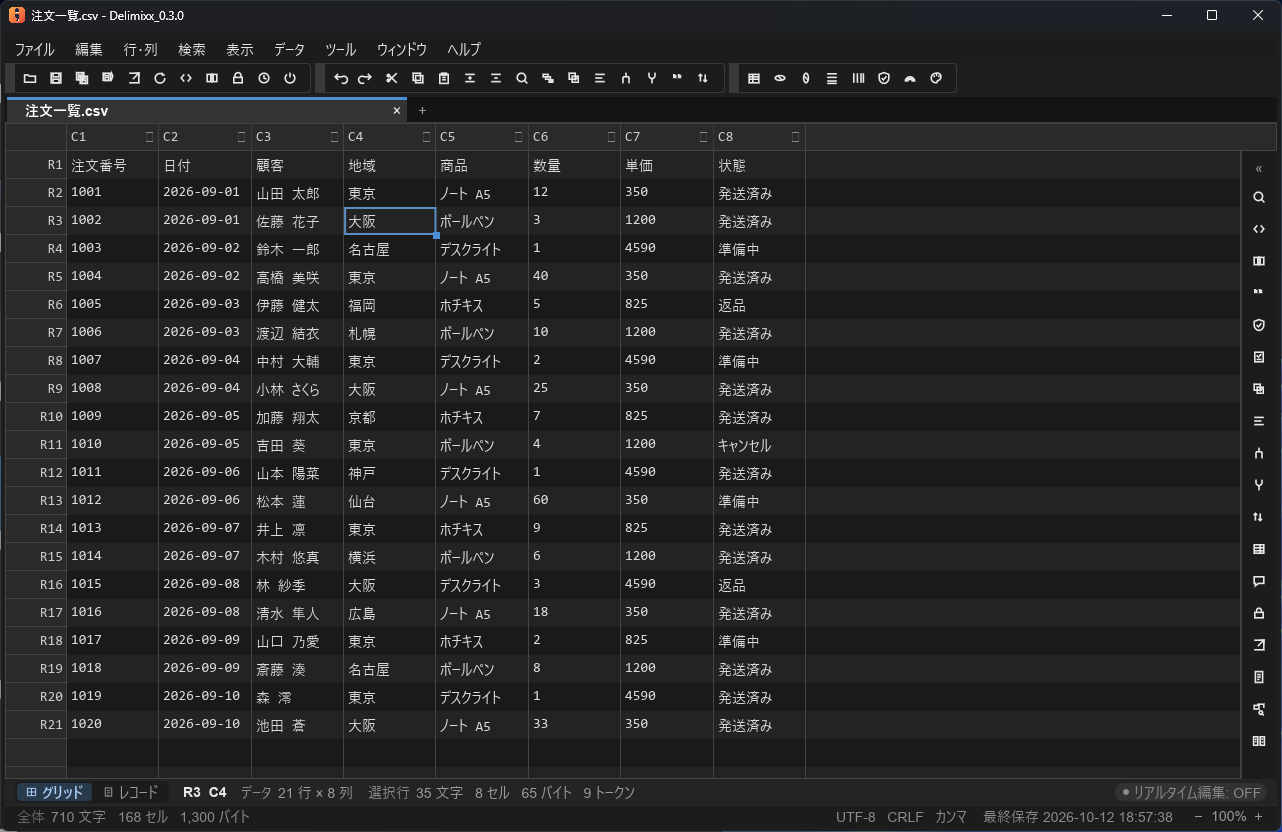Click the speech bubble comment icon in the right sidebar

(x=1259, y=581)
